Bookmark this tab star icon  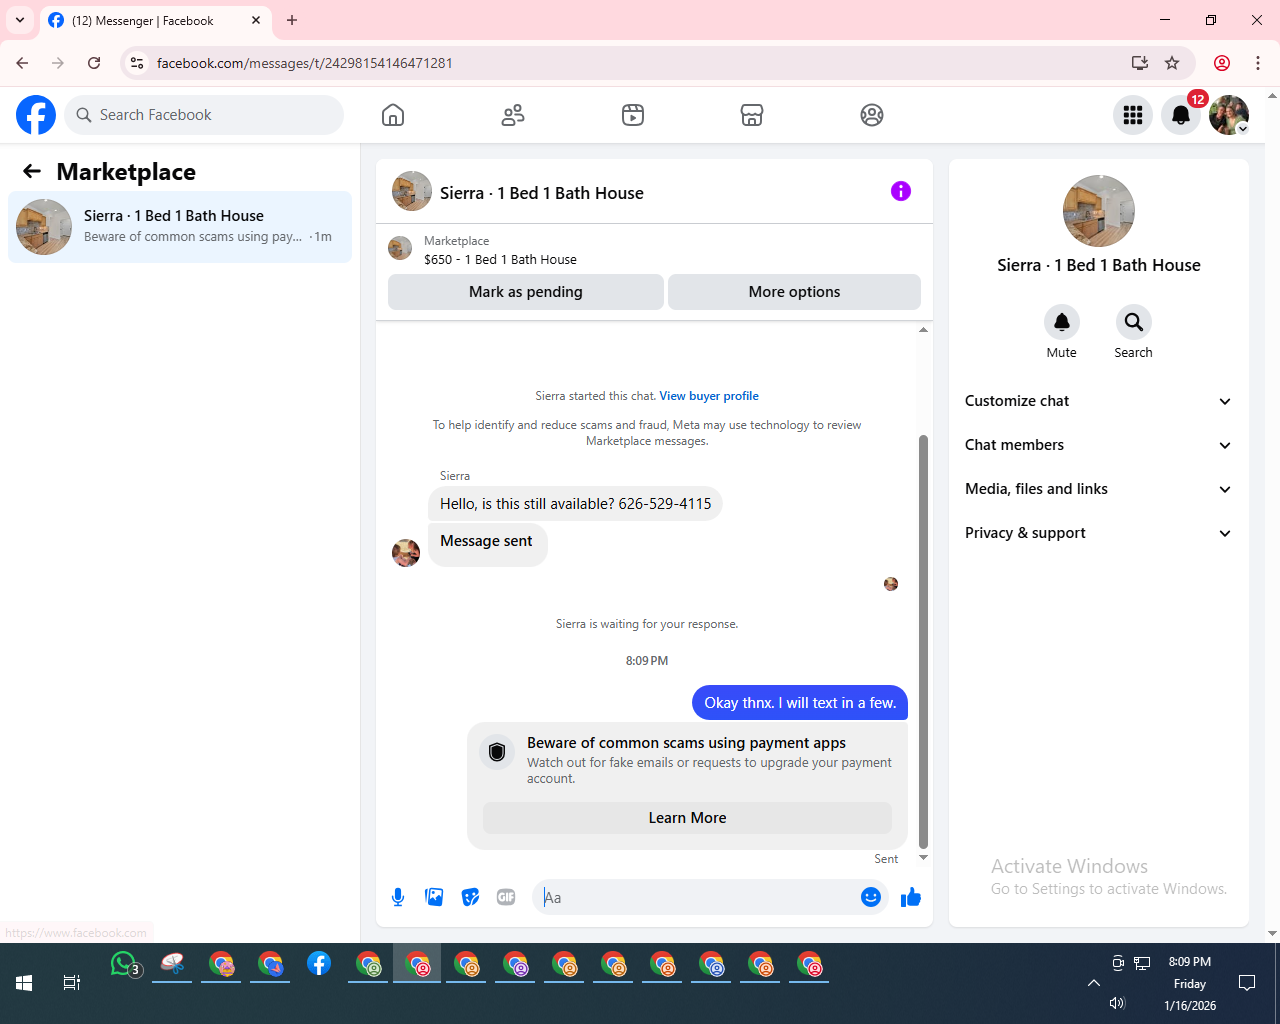[1172, 63]
